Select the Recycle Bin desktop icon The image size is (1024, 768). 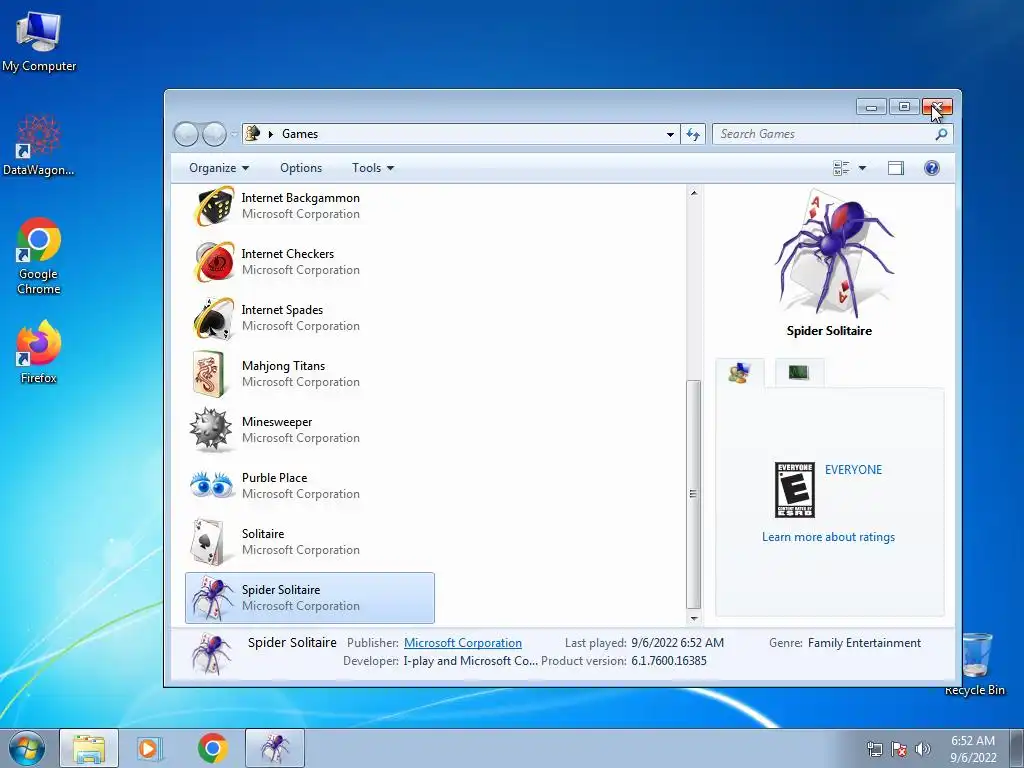(x=976, y=664)
